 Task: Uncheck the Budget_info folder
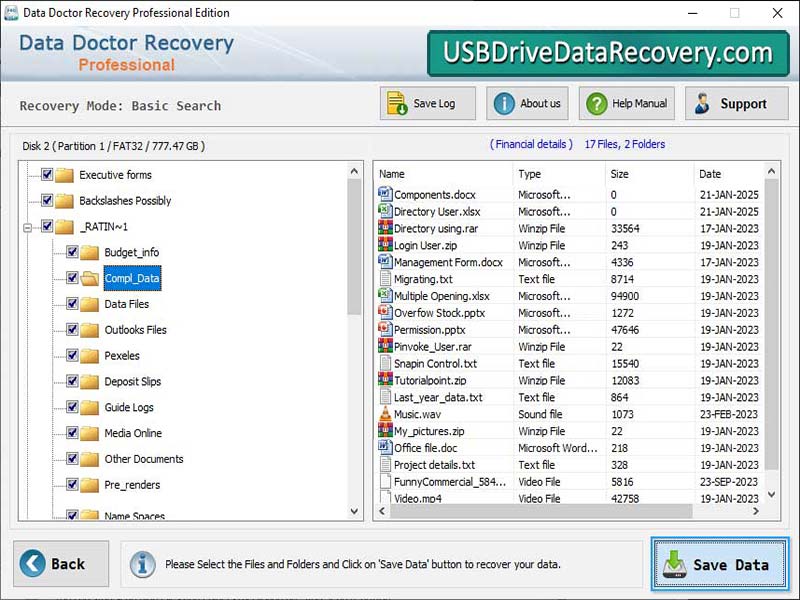click(74, 253)
